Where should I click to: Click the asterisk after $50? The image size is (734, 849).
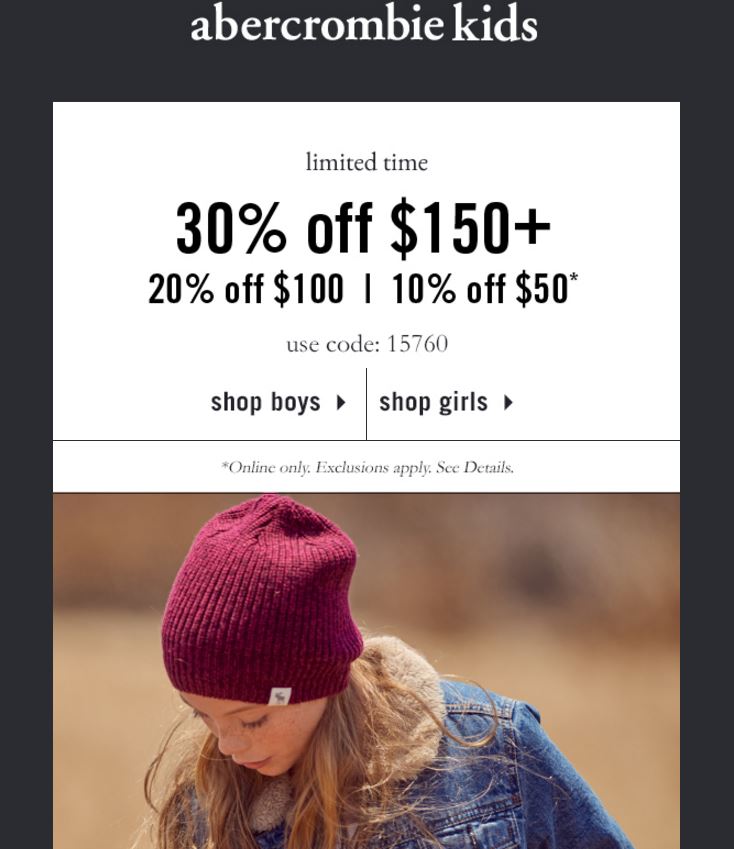[x=574, y=277]
